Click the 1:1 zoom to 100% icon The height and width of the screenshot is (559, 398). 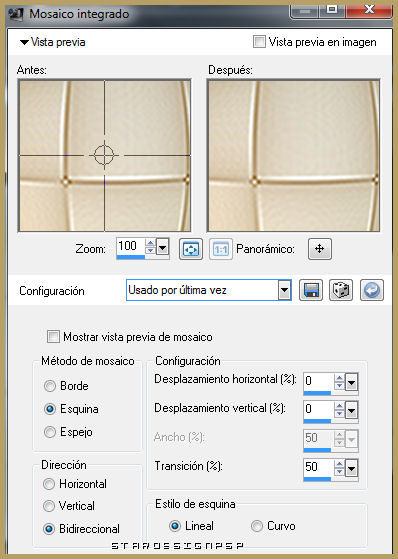click(221, 249)
